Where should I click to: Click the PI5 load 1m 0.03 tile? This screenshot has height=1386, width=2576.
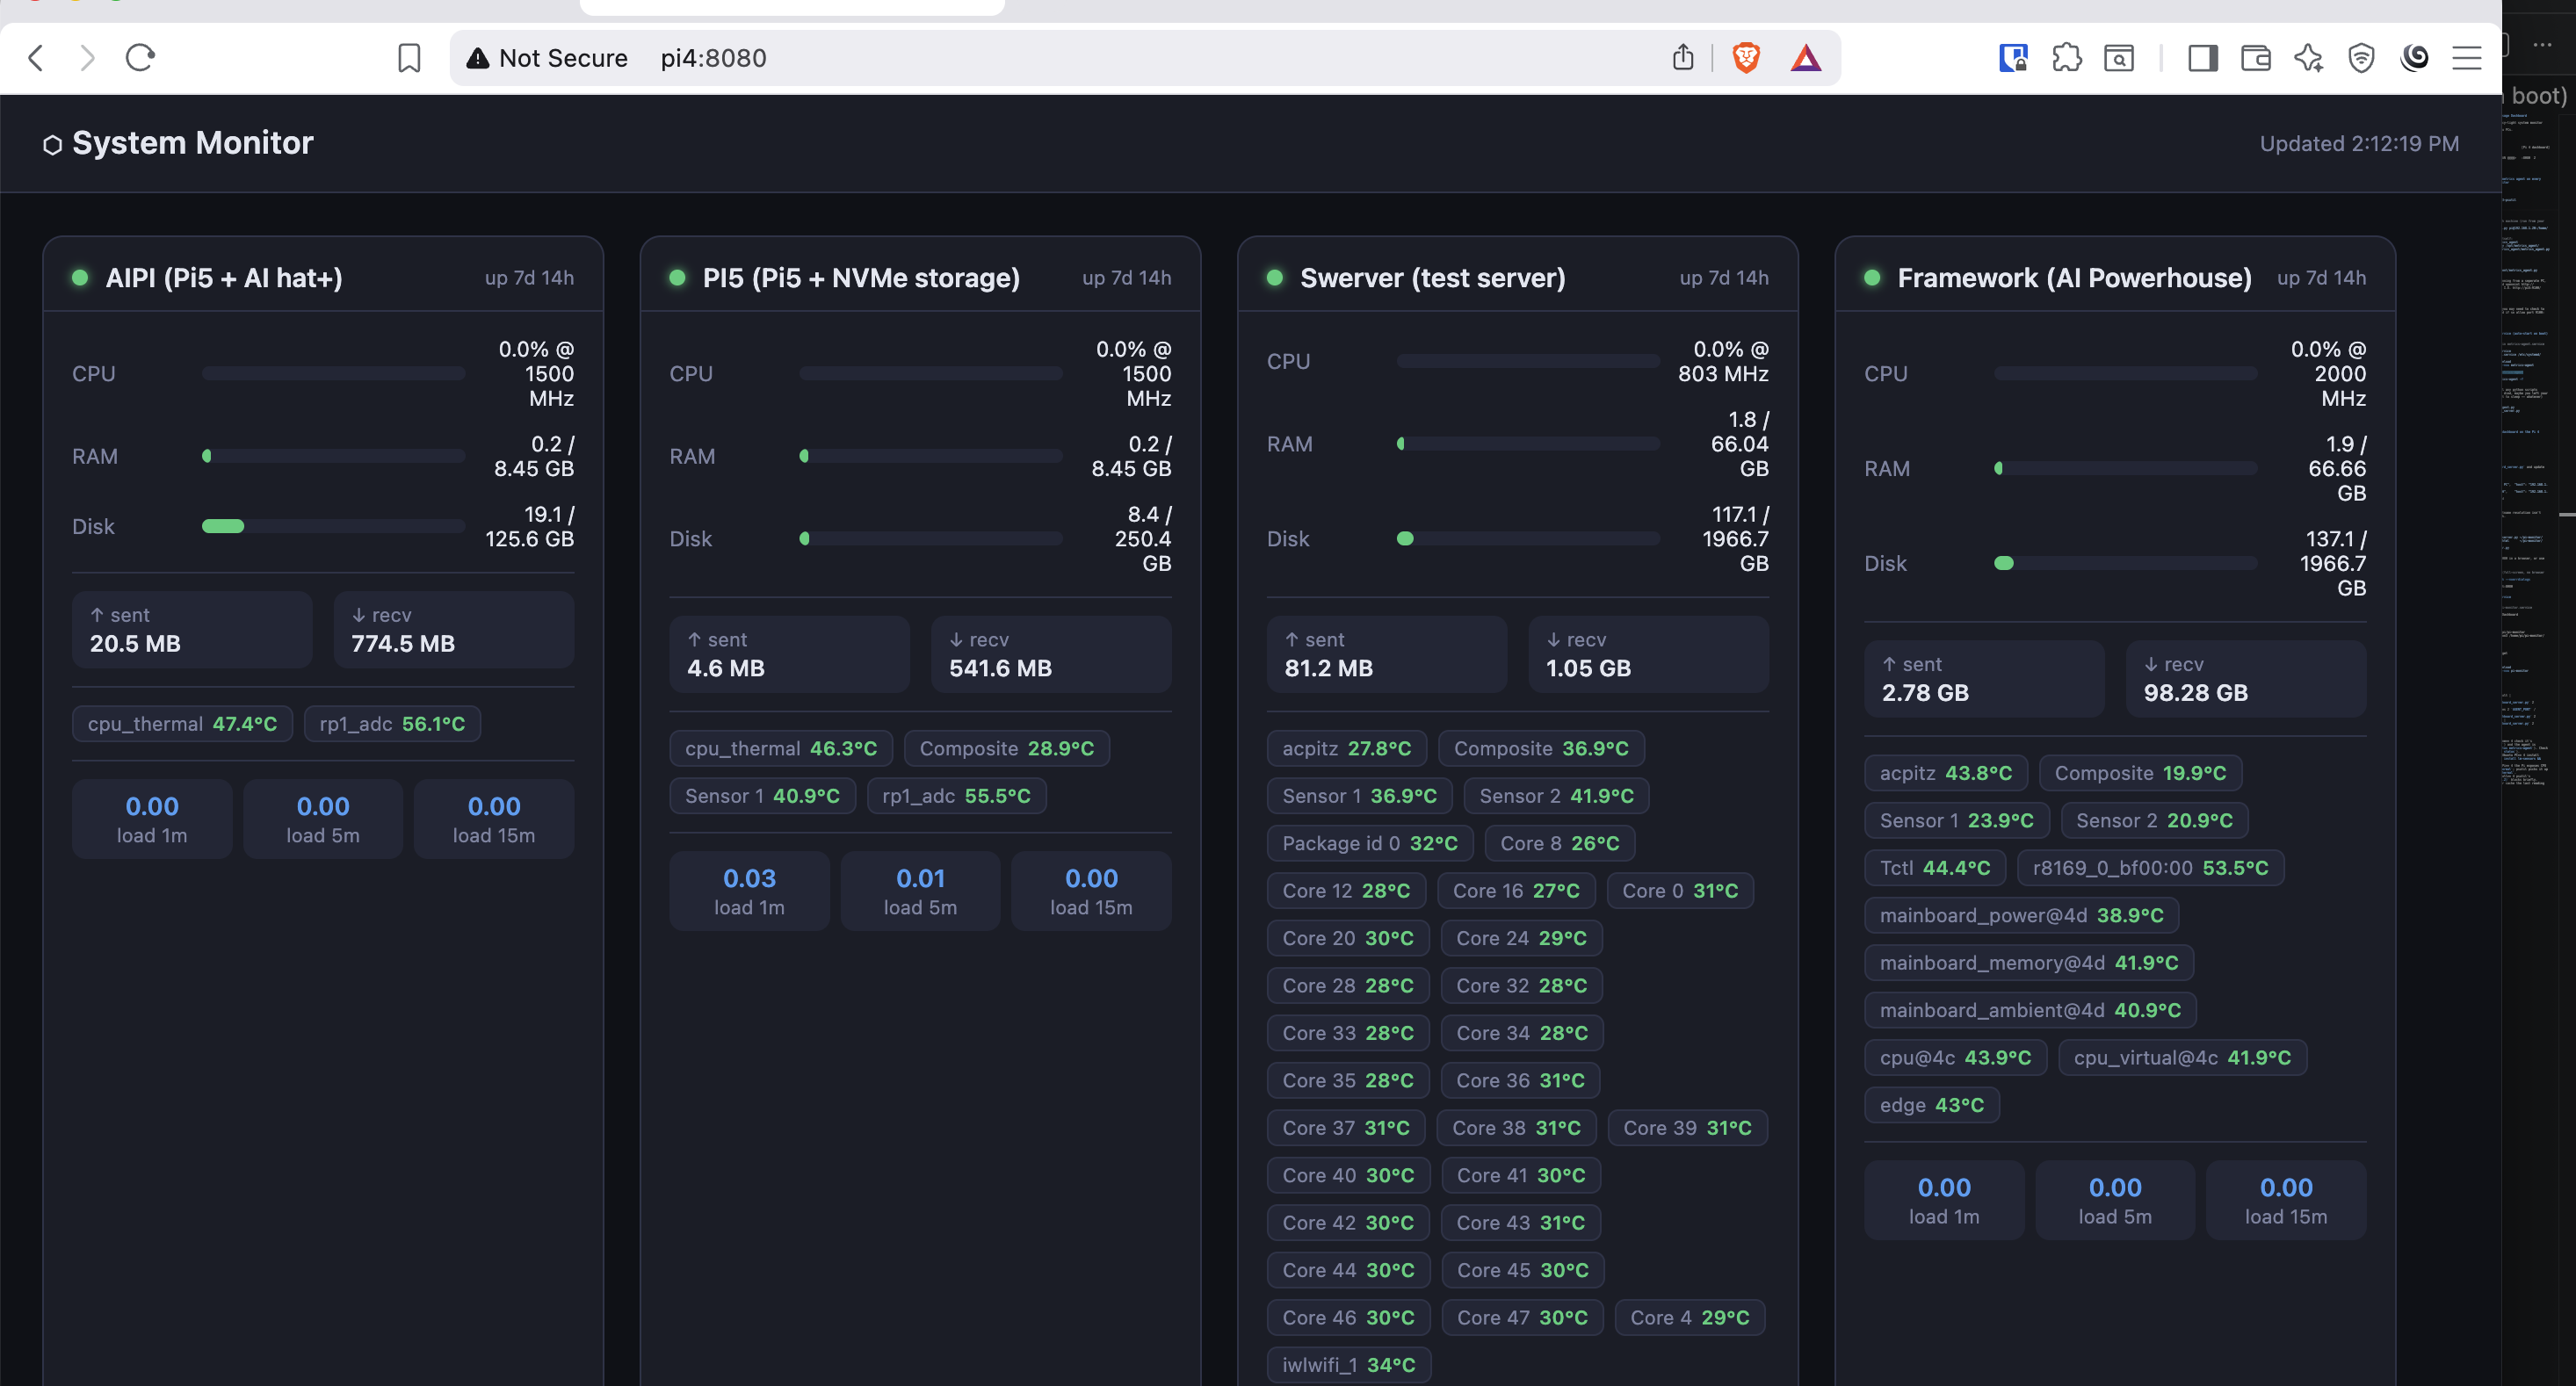pyautogui.click(x=749, y=891)
